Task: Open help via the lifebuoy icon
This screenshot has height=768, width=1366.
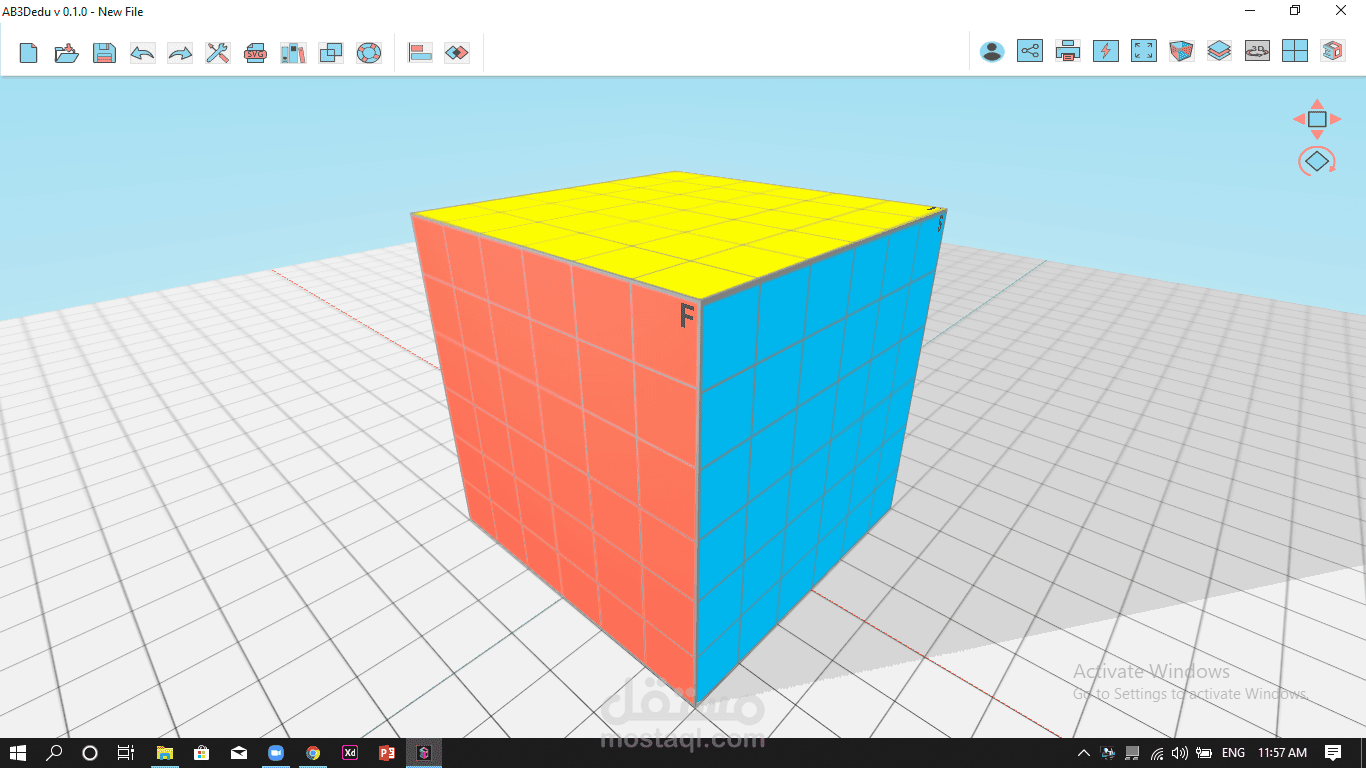Action: click(369, 53)
